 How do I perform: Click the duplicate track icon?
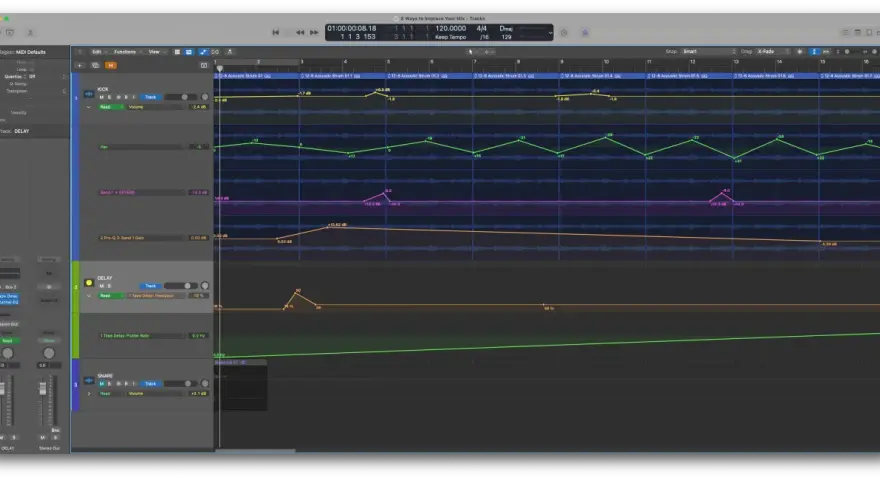pos(95,66)
